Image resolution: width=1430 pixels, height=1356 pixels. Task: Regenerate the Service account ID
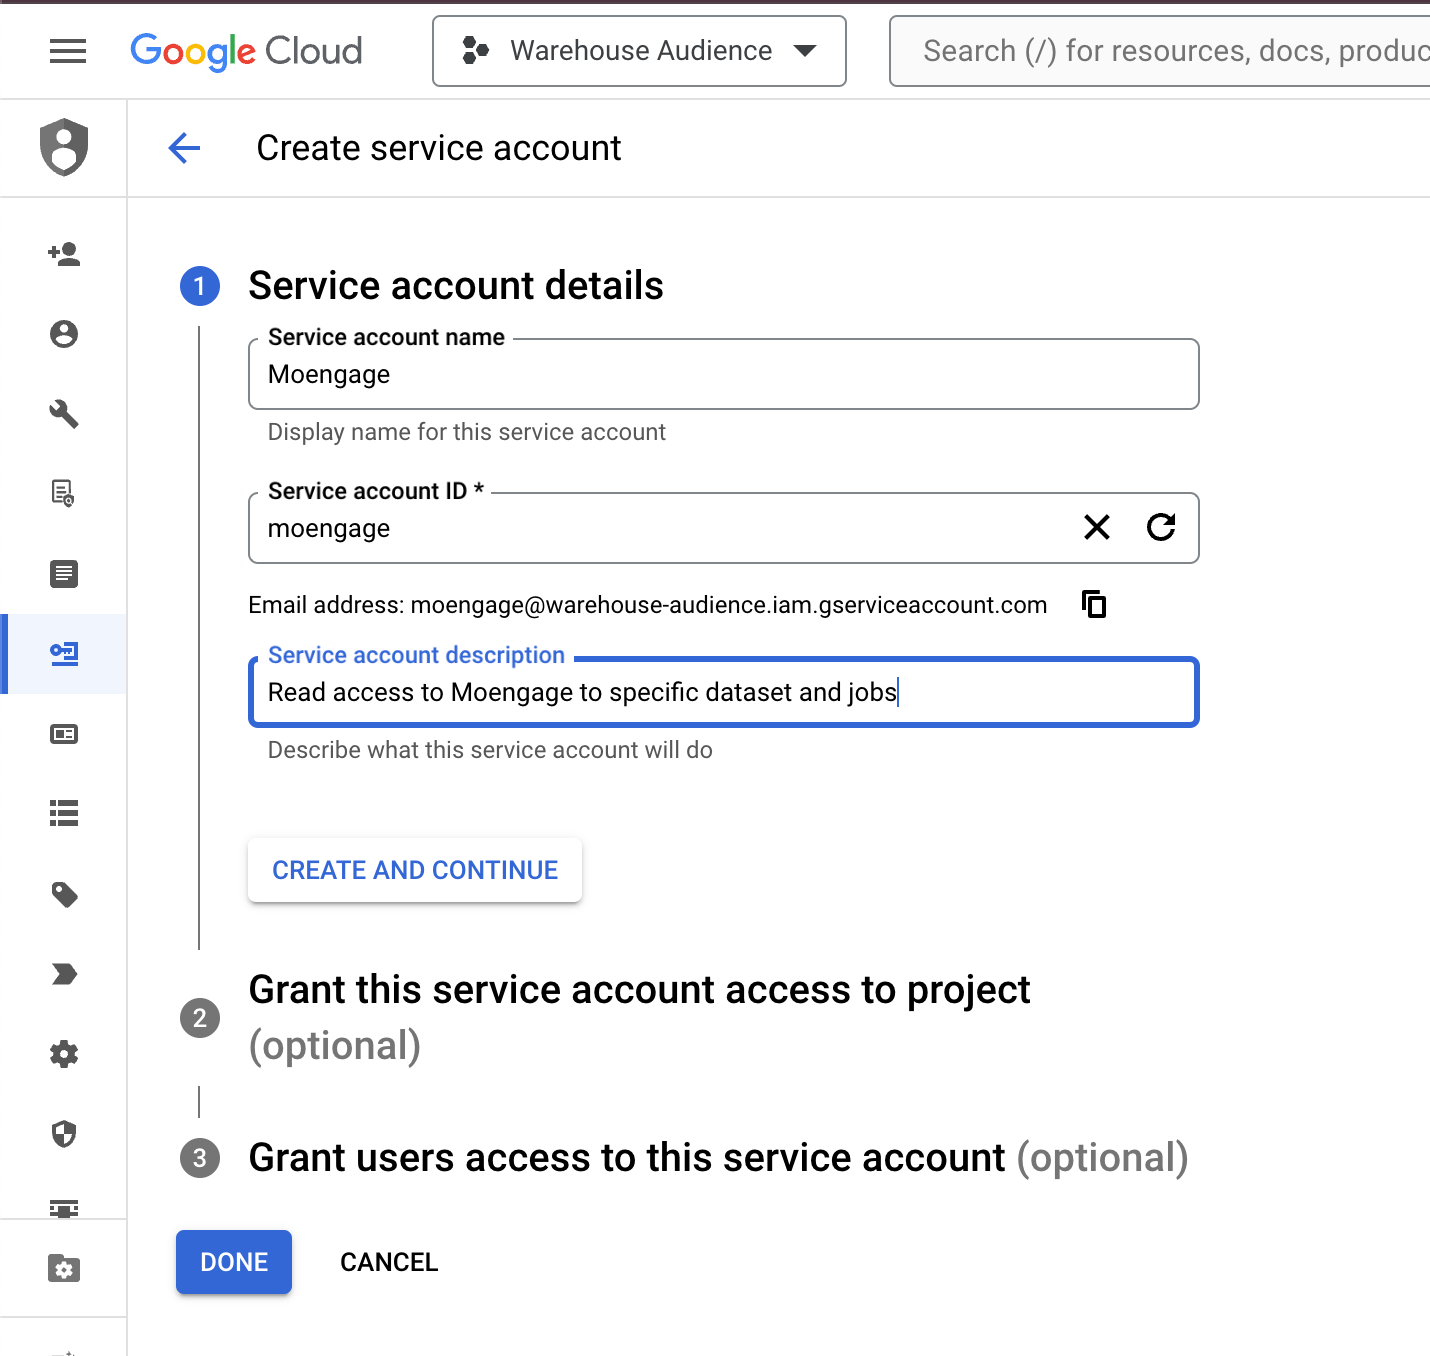point(1160,527)
